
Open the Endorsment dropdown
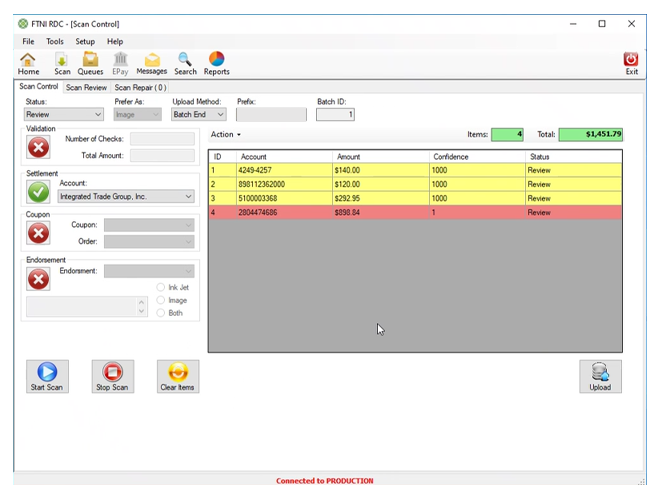coord(149,271)
